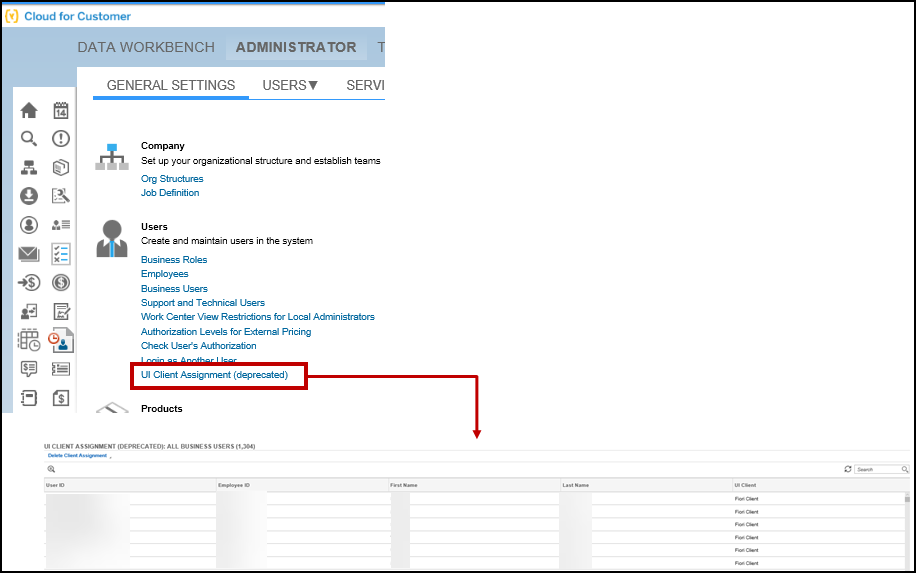
Task: Open the Org Structures link
Action: tap(172, 179)
